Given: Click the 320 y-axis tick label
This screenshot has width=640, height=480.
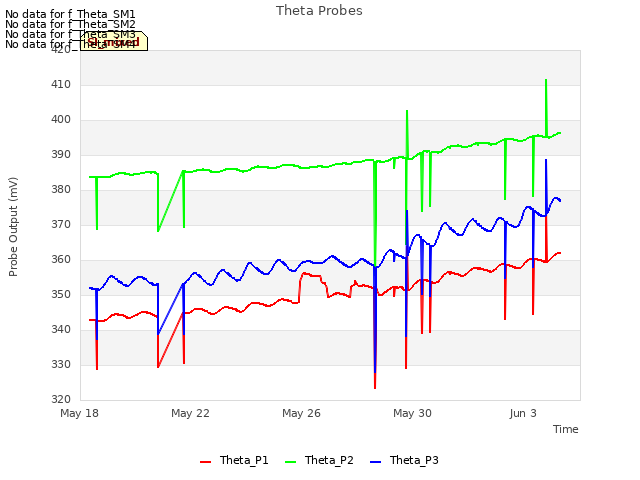Looking at the screenshot, I should [x=61, y=399].
